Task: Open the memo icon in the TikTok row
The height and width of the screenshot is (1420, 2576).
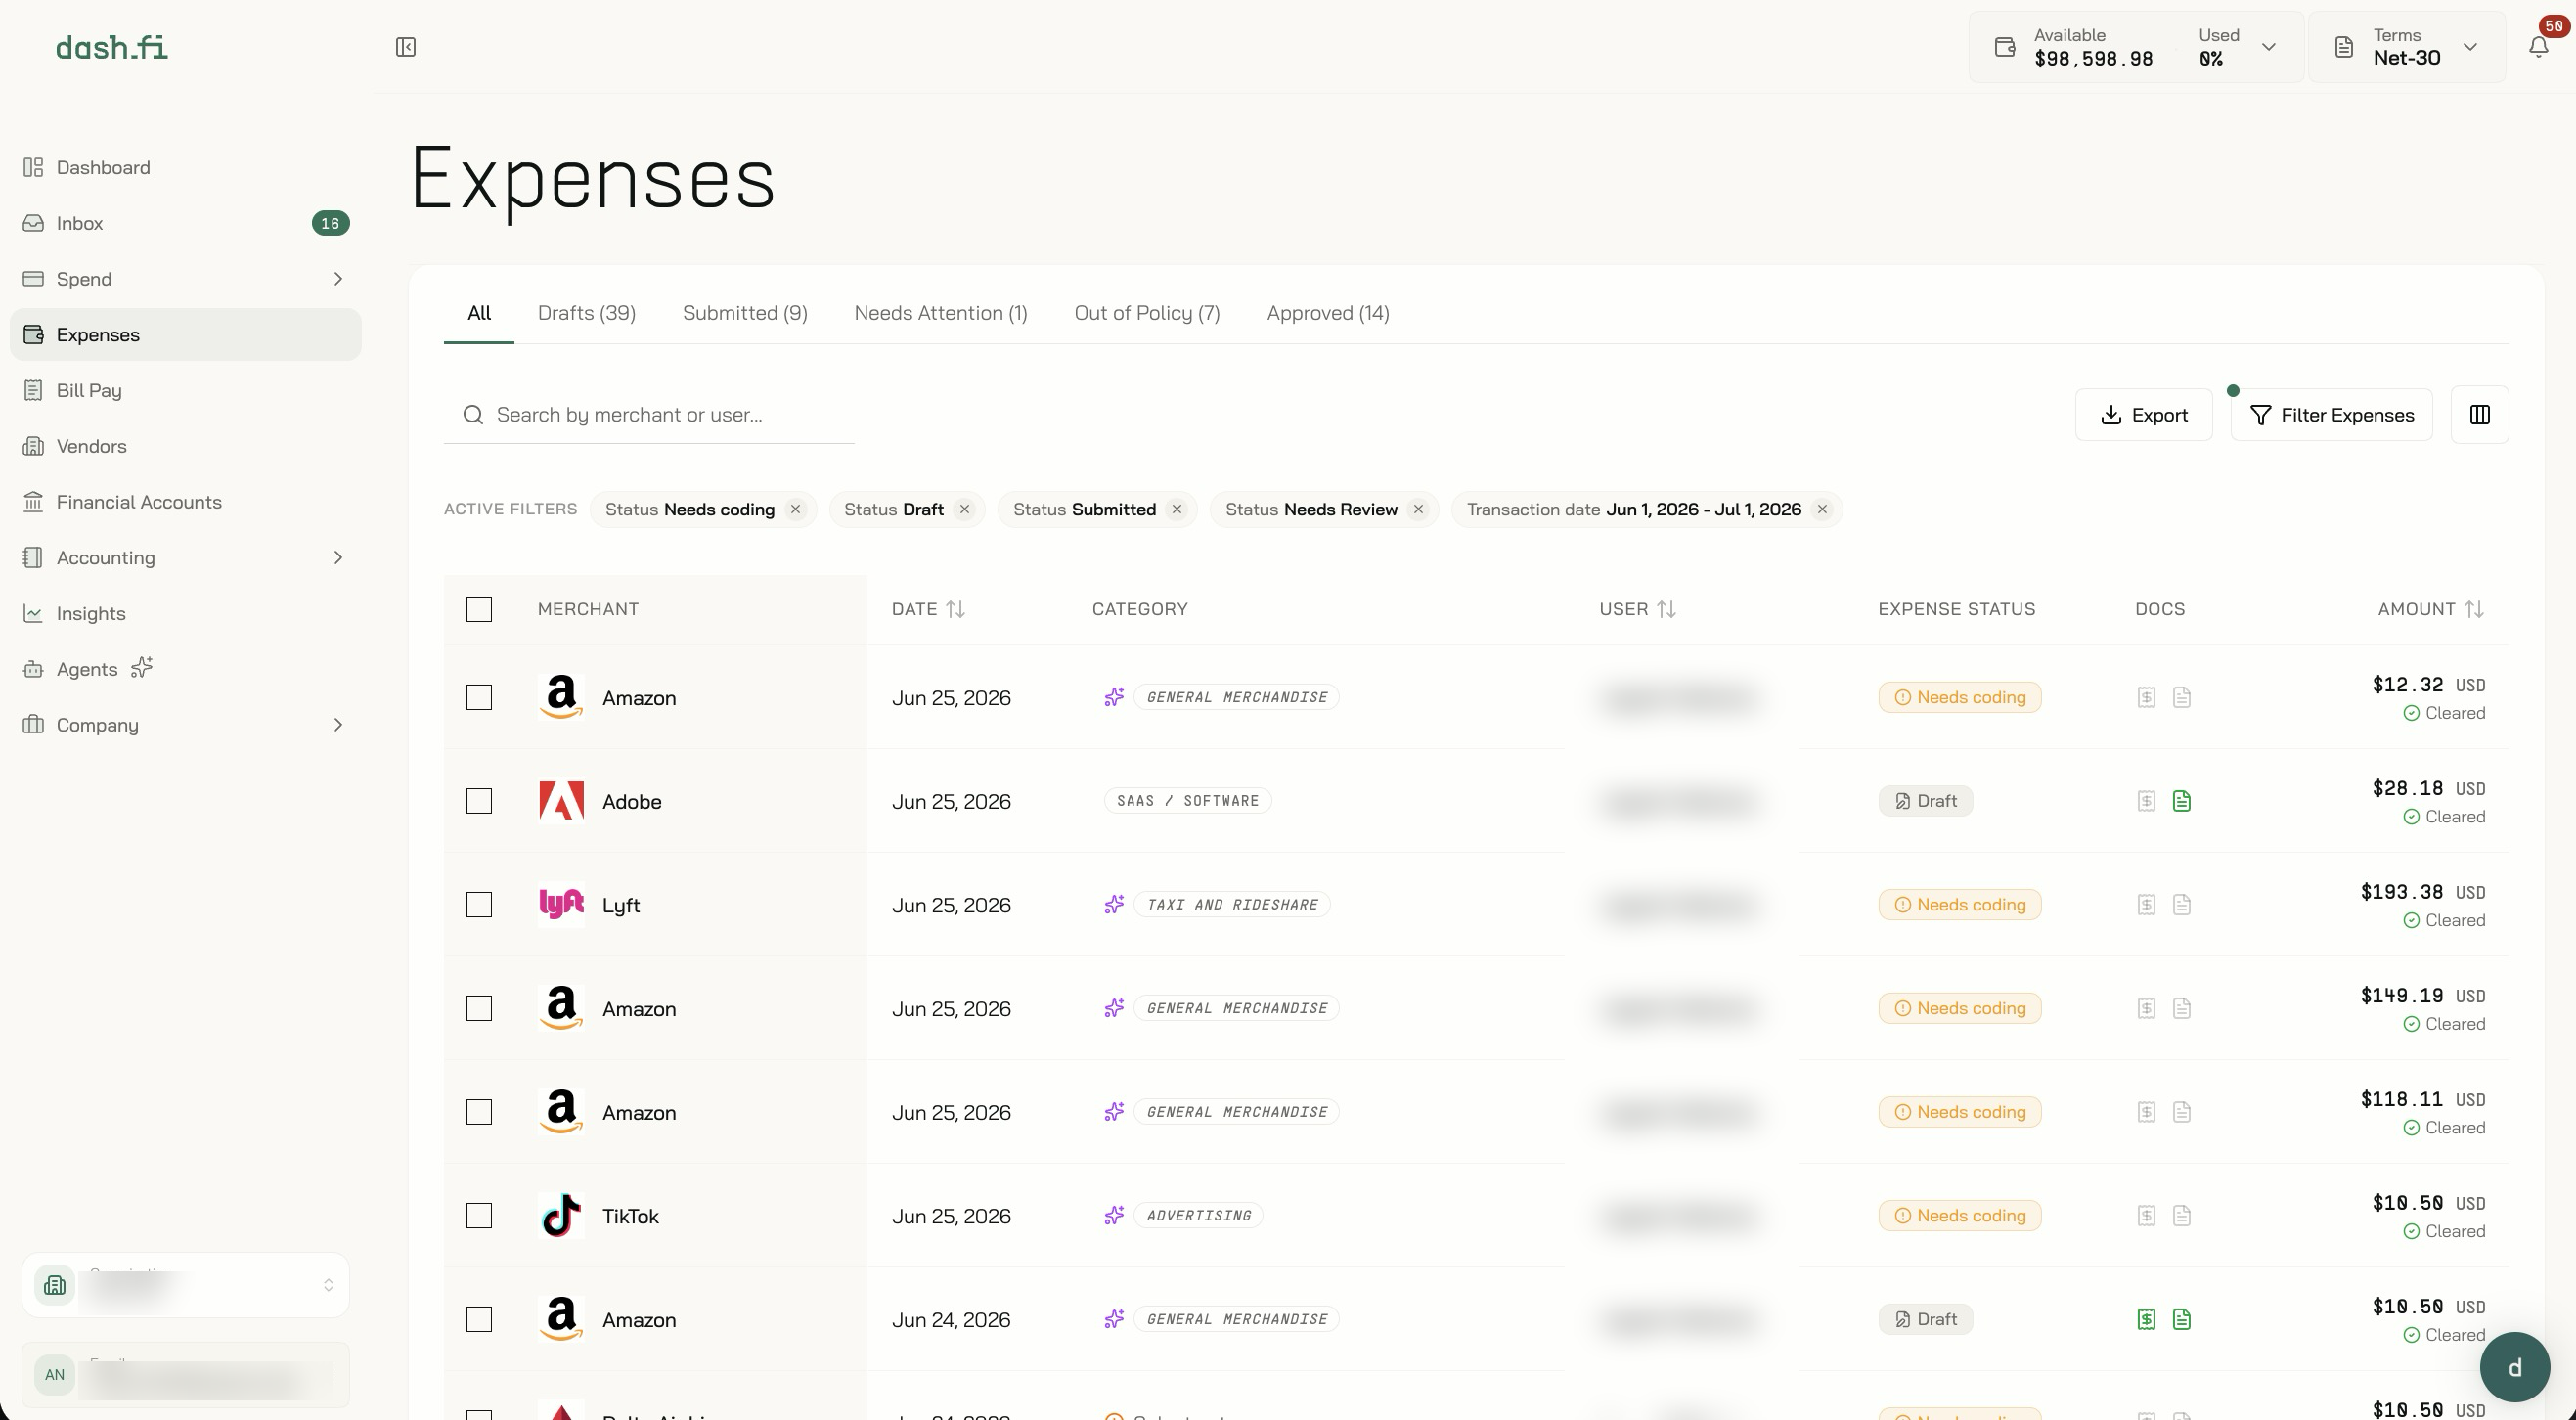Action: [x=2181, y=1216]
